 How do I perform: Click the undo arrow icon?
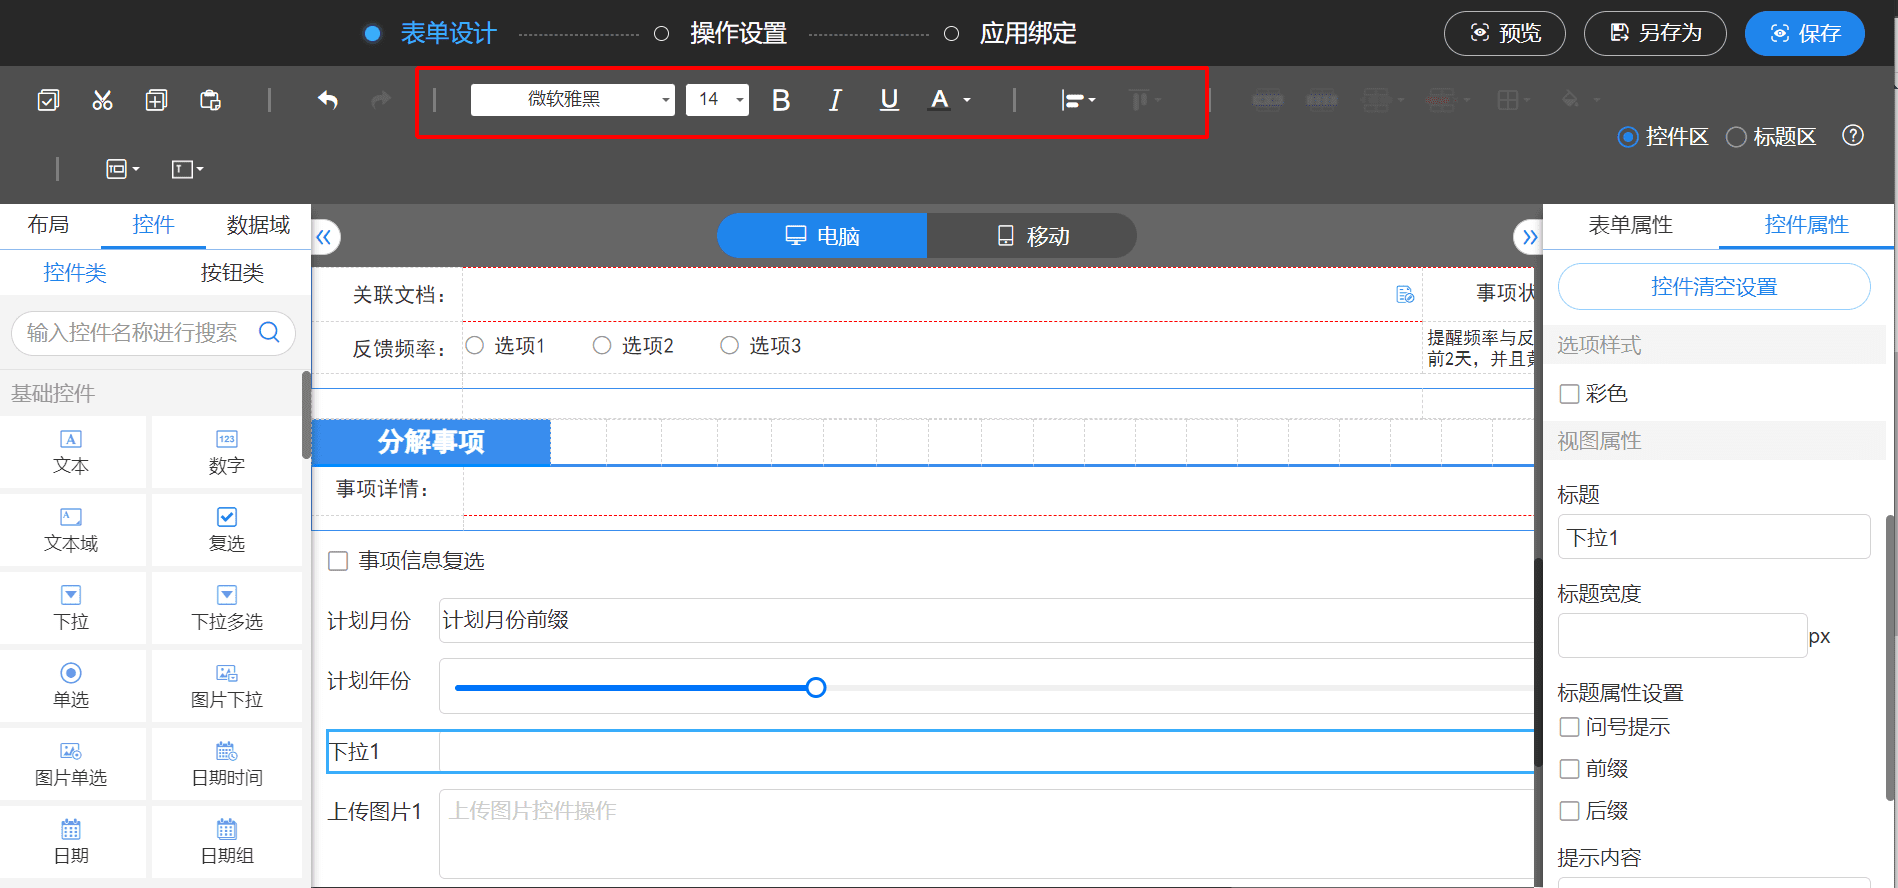tap(328, 100)
